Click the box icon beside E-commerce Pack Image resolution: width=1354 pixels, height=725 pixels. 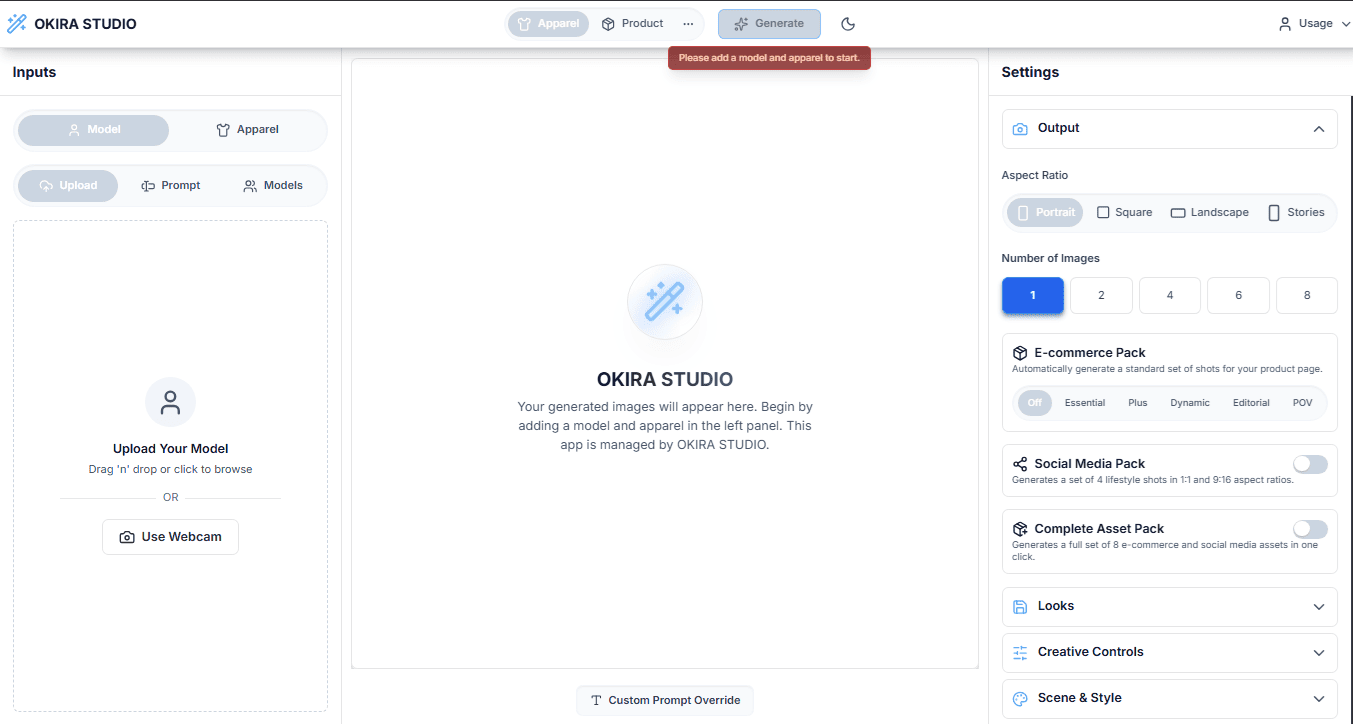(x=1020, y=353)
